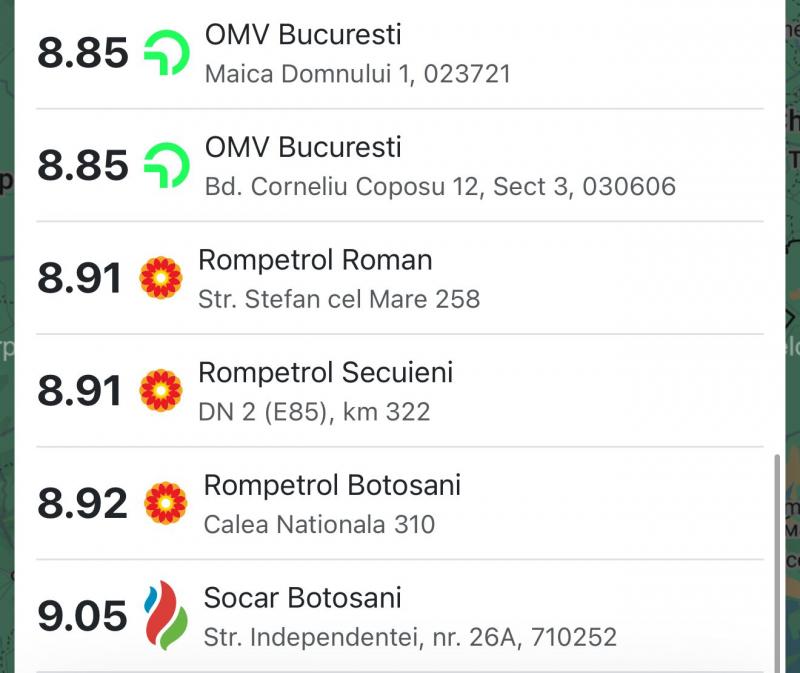Click Rompetrol logo for Secuieni station
The height and width of the screenshot is (673, 800).
click(161, 390)
